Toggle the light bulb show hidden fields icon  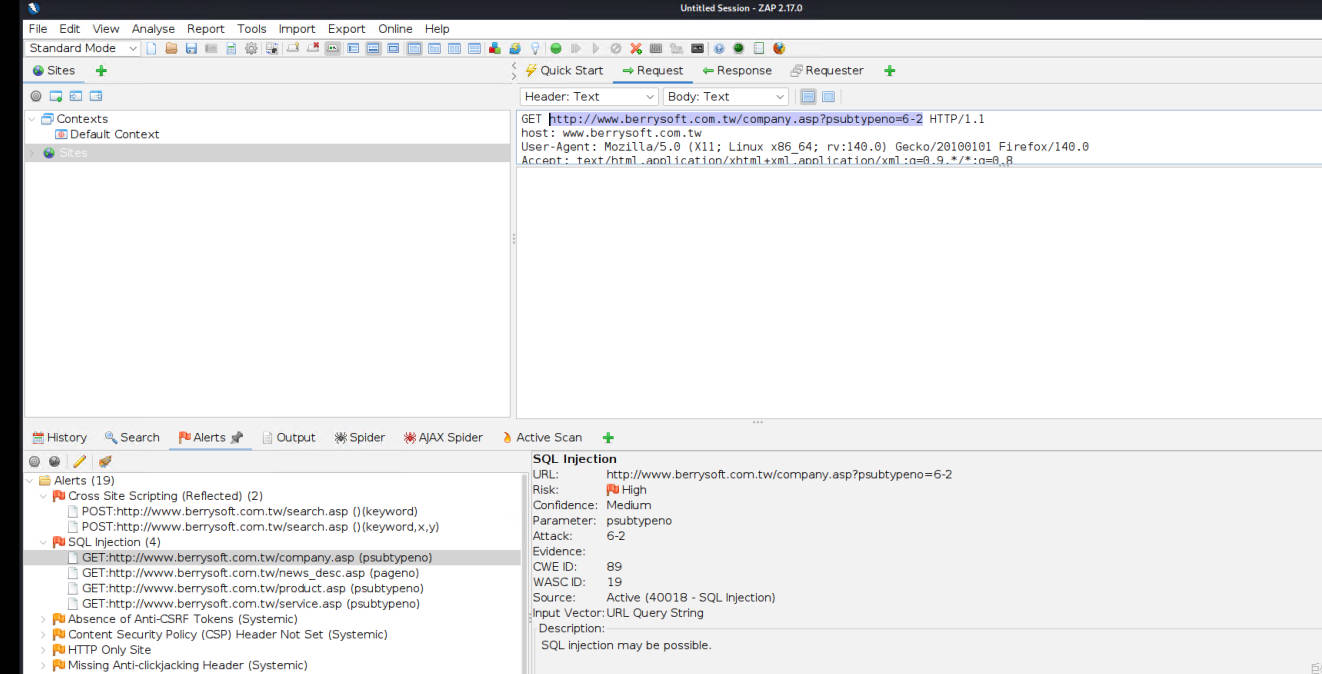coord(535,48)
